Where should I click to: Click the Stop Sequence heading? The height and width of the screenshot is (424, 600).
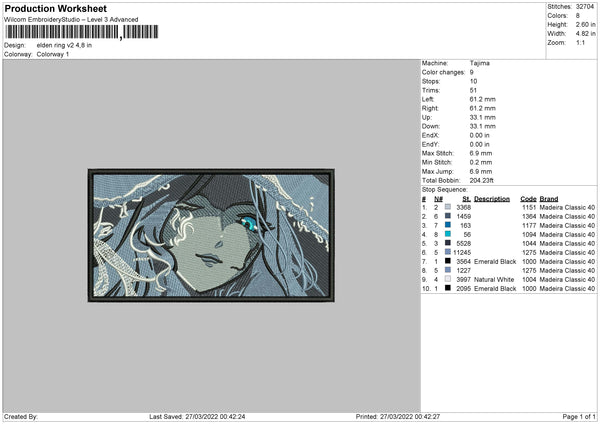444,190
